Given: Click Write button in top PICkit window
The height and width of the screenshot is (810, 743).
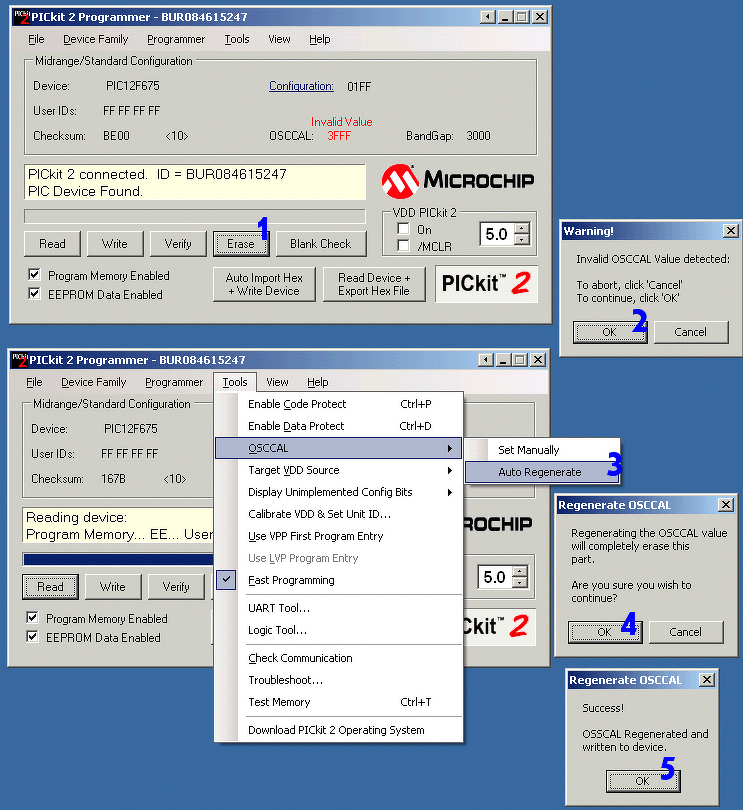Looking at the screenshot, I should coord(115,244).
